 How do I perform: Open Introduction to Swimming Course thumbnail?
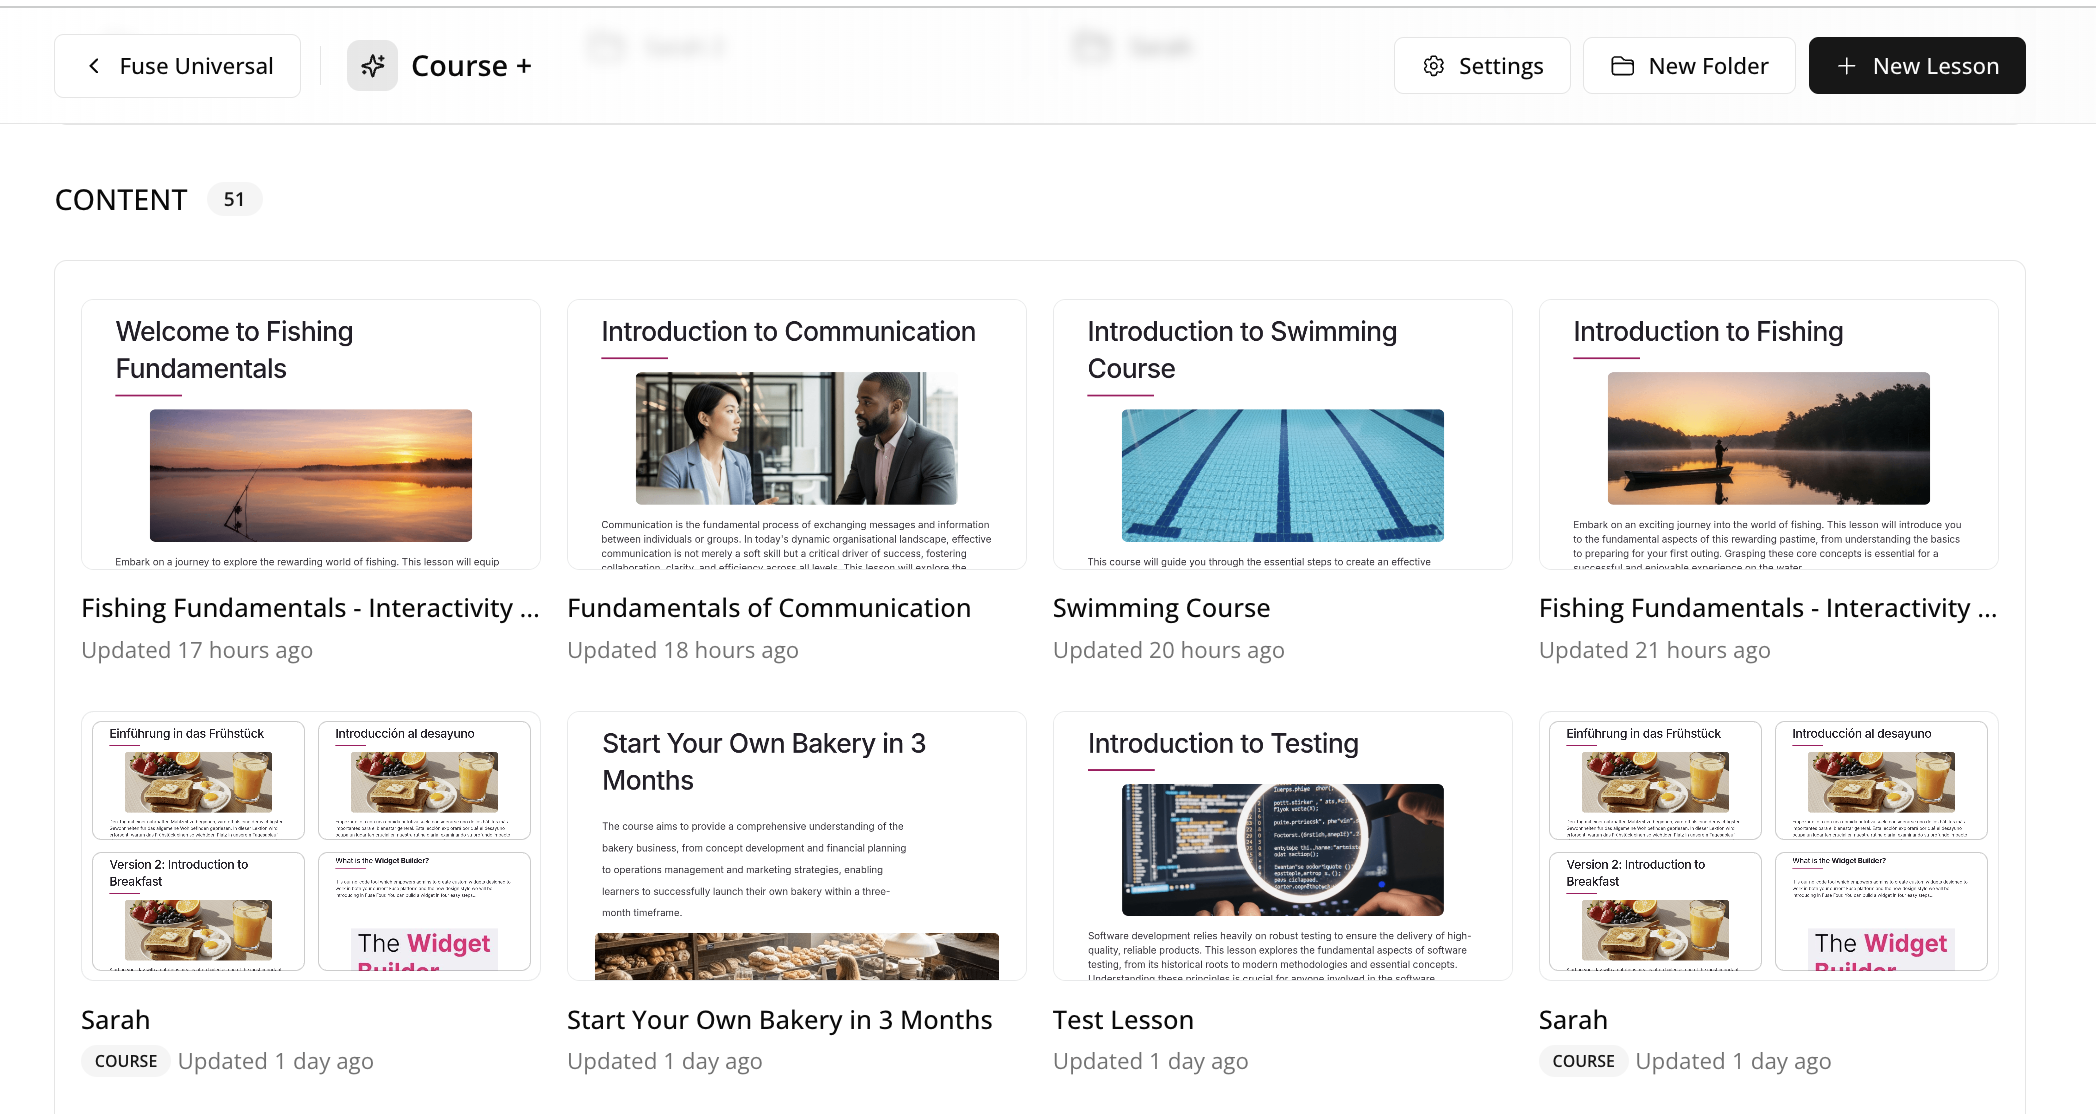click(1283, 435)
